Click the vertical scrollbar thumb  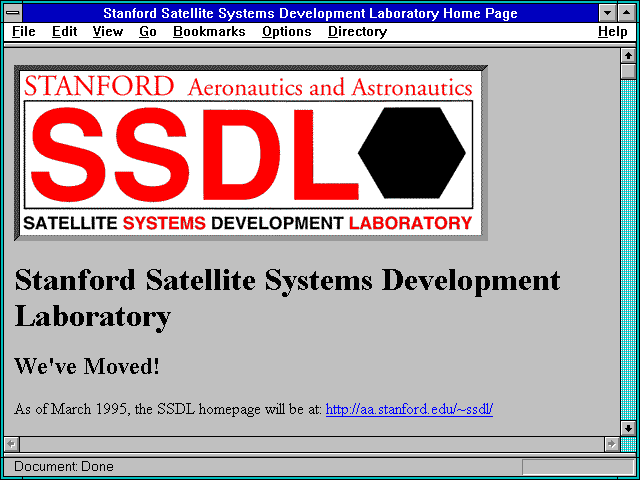pyautogui.click(x=628, y=71)
